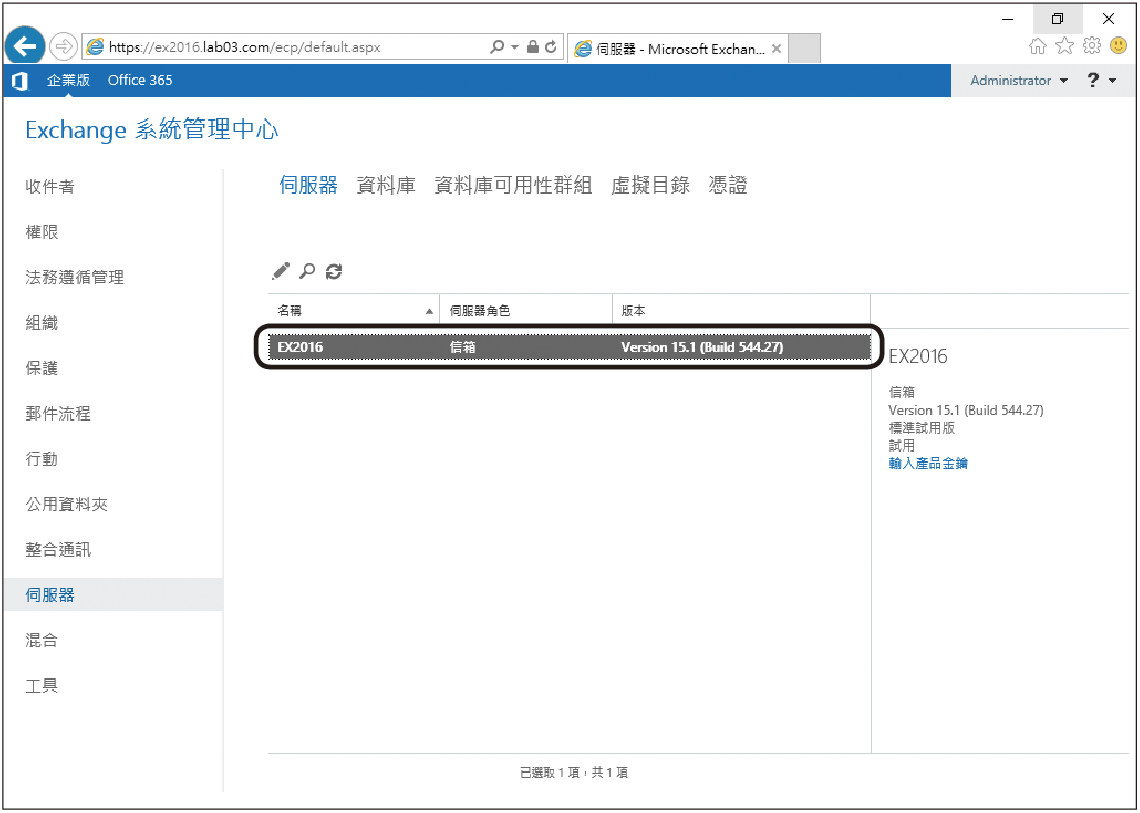Click the address bar lock security icon

[x=533, y=47]
